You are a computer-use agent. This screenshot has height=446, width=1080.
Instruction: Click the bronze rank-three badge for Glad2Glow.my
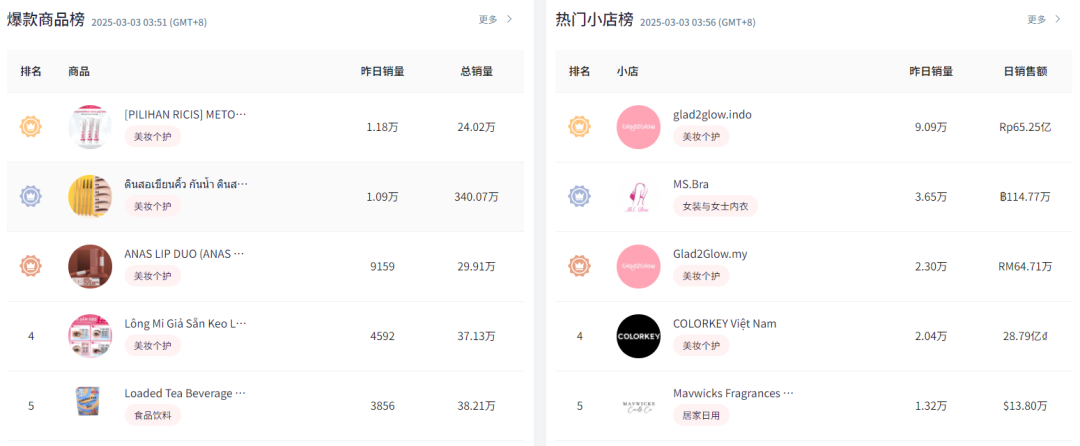(x=579, y=266)
